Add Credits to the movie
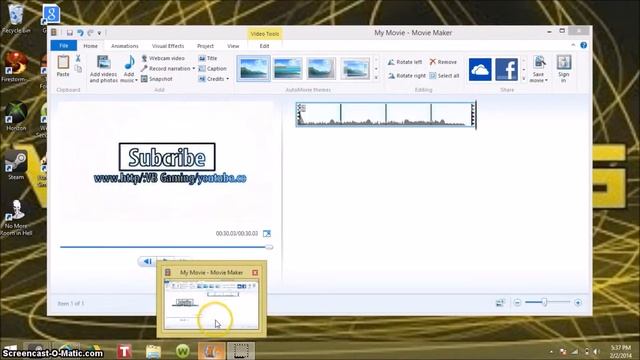The height and width of the screenshot is (360, 640). (x=211, y=79)
